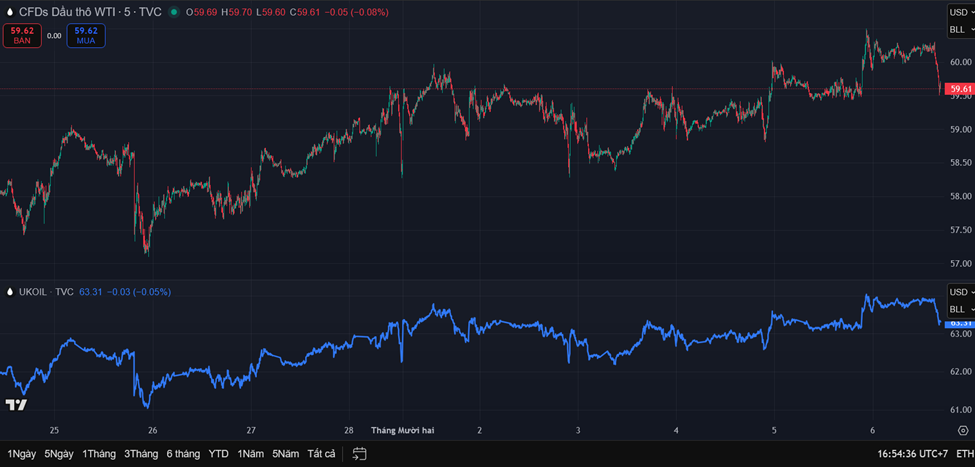Select the 1Ngày time range
Viewport: 975px width, 467px height.
pyautogui.click(x=21, y=453)
